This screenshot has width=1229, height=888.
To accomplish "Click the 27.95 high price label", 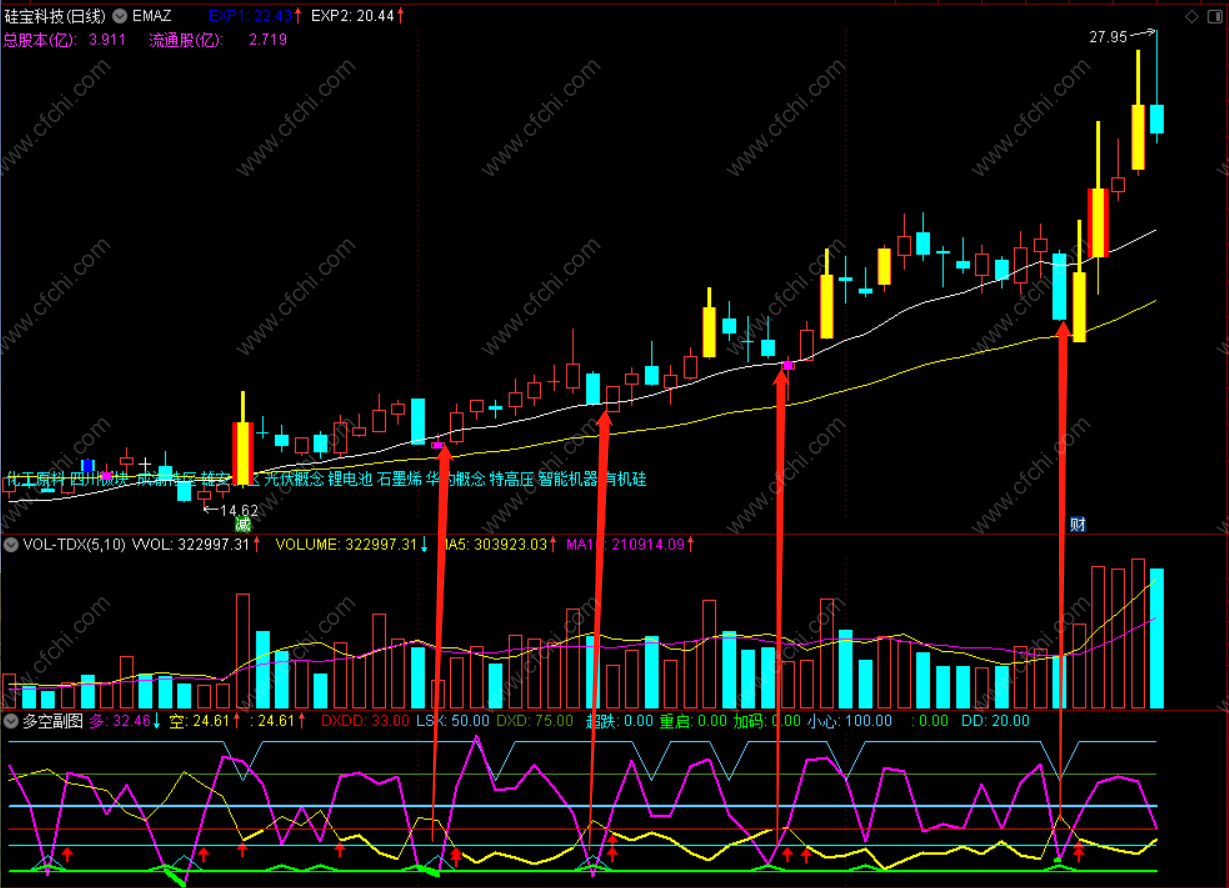I will point(1108,37).
